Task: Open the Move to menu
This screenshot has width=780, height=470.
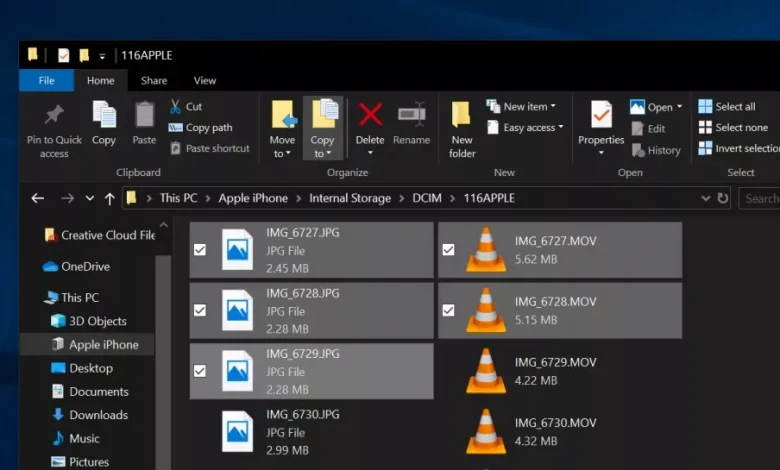Action: tap(283, 129)
